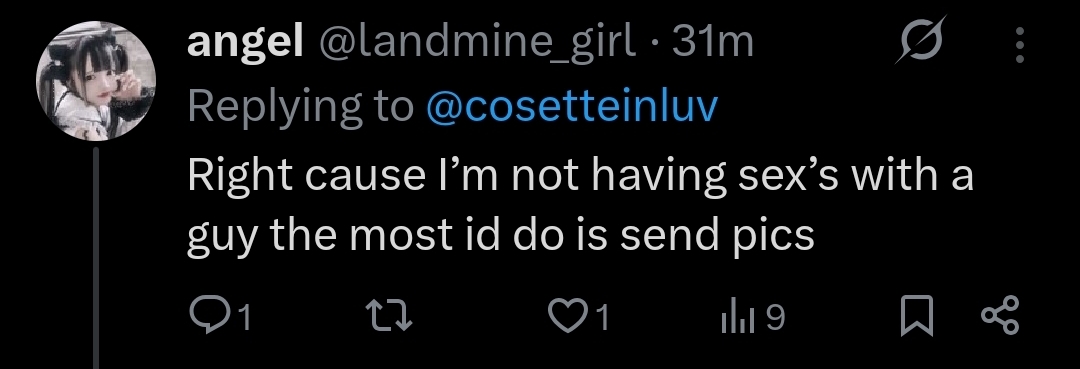The image size is (1080, 369).
Task: Click the like count number 1
Action: click(x=601, y=319)
